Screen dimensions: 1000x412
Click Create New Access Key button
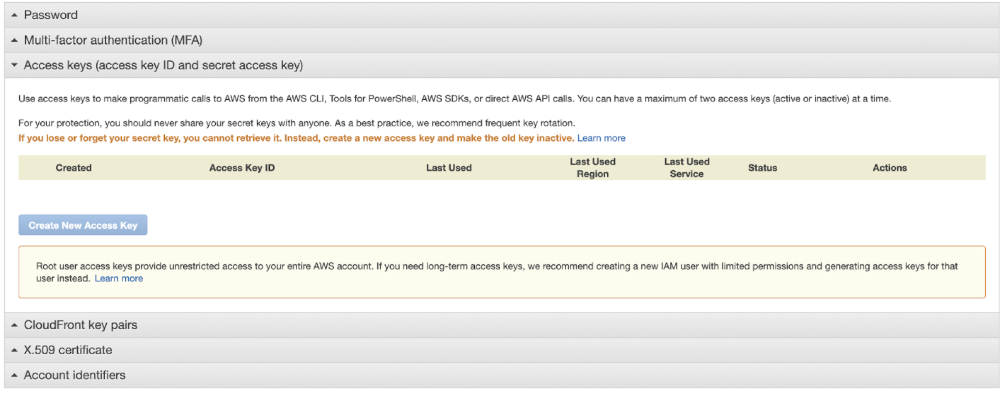click(83, 225)
